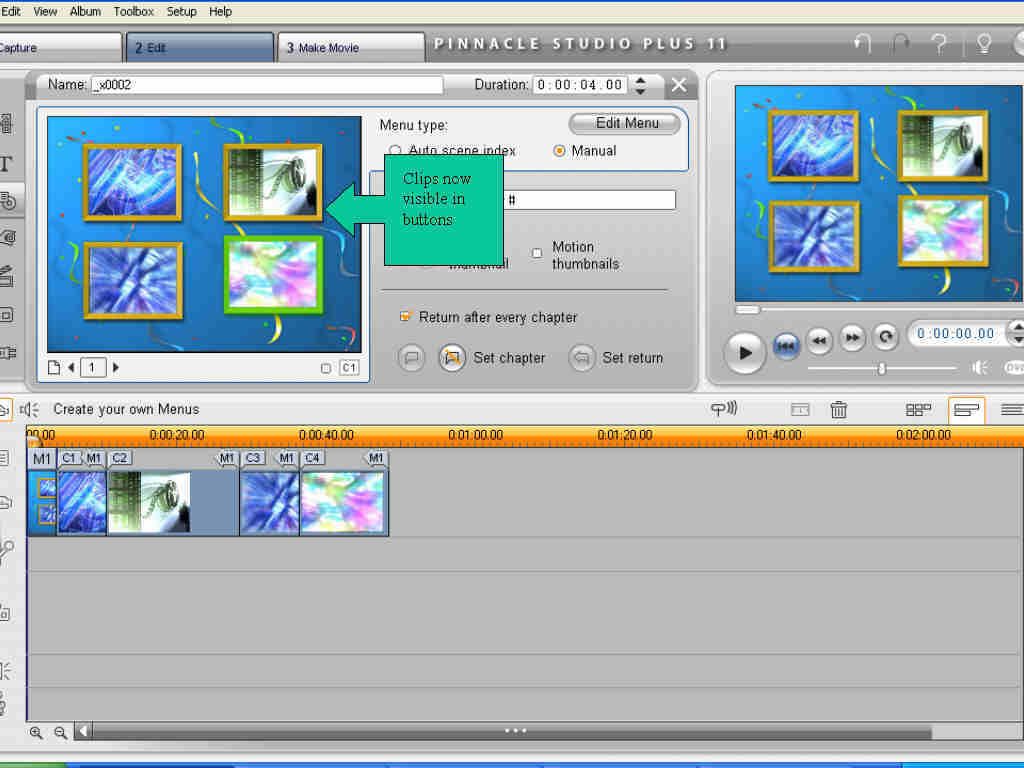Select the C1 chapter flag on timeline
Image resolution: width=1024 pixels, height=768 pixels.
point(69,458)
